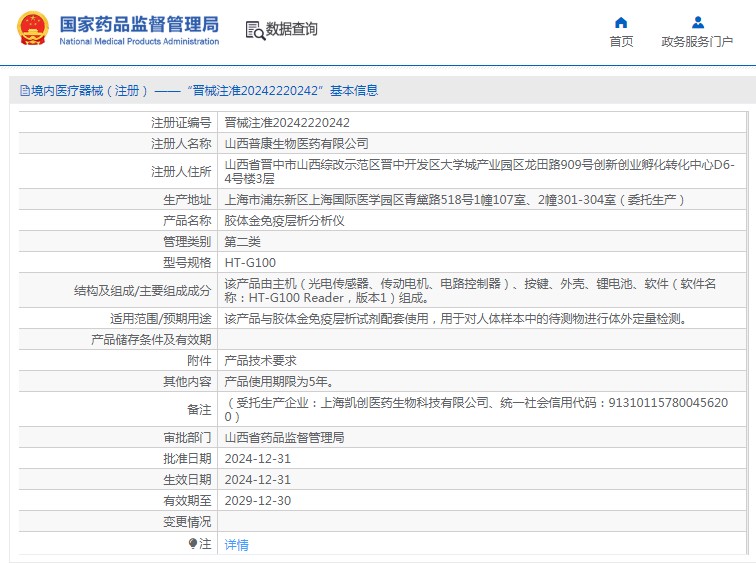Click the 数据查询 magnifier document icon
This screenshot has width=756, height=563.
[254, 30]
